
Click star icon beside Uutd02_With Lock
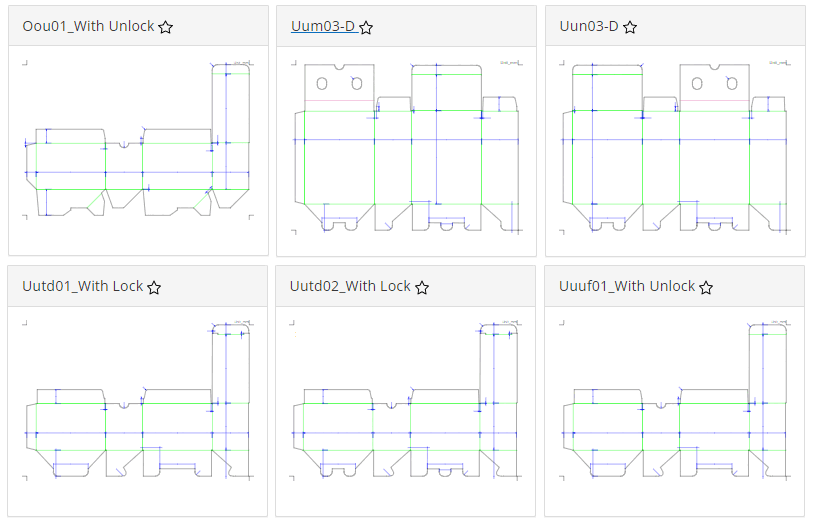pos(422,287)
